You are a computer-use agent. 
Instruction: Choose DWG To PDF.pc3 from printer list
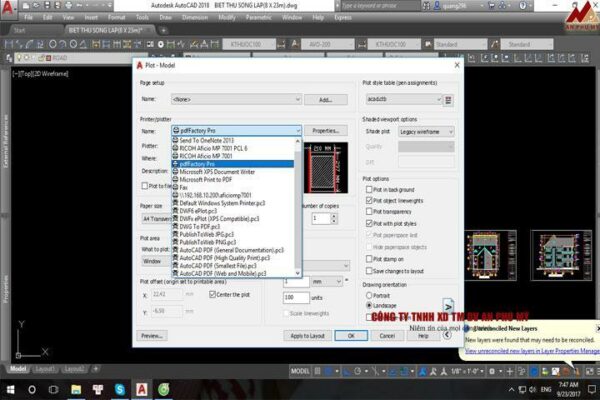(x=233, y=227)
